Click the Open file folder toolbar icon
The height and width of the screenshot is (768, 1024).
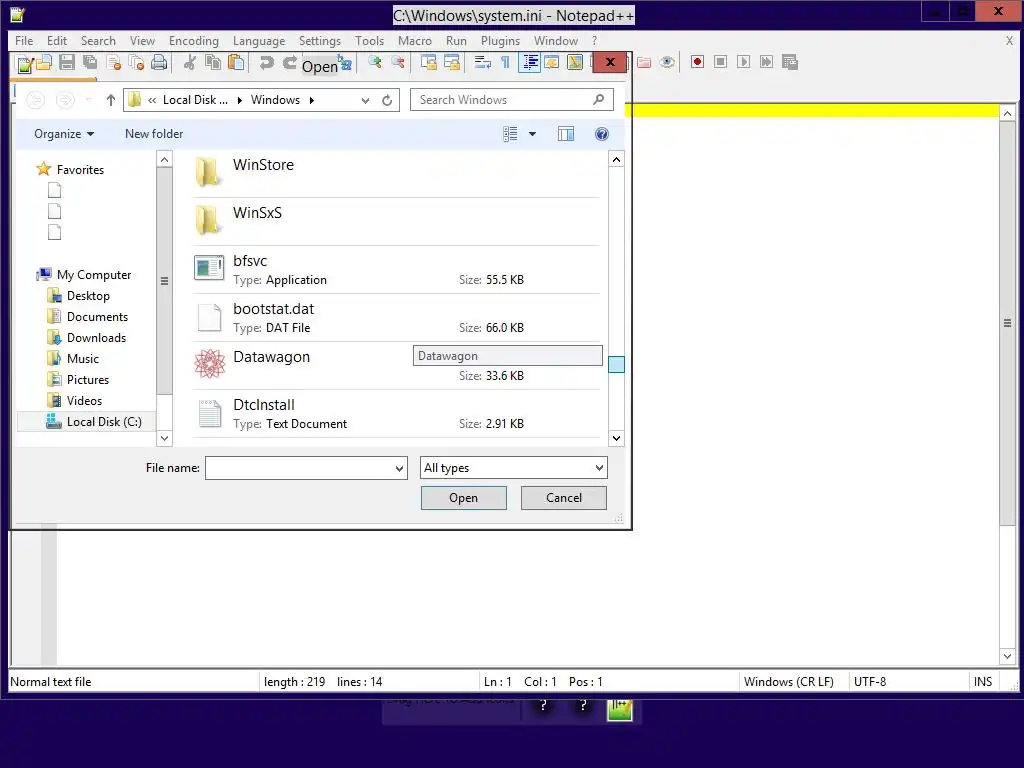click(x=44, y=63)
